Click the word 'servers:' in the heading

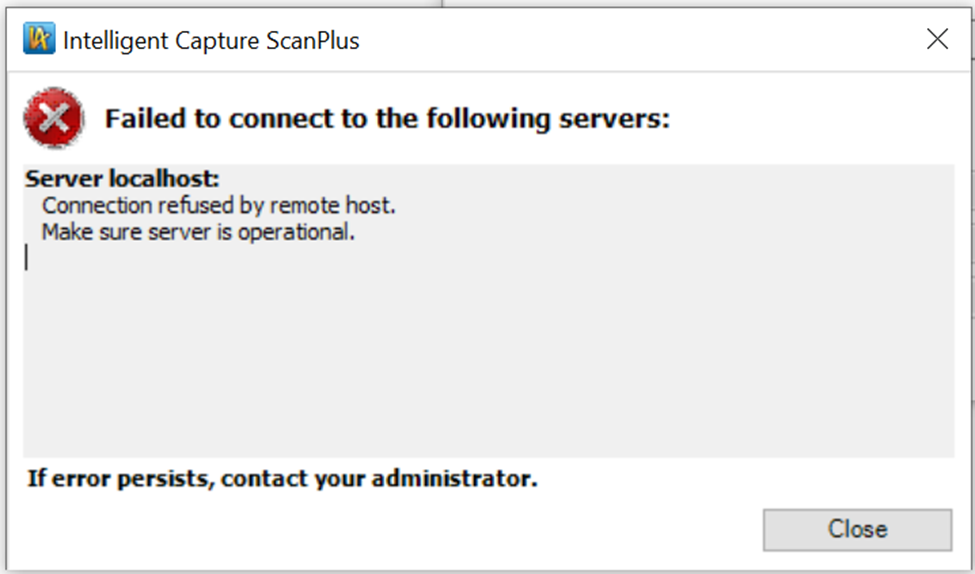[x=614, y=119]
